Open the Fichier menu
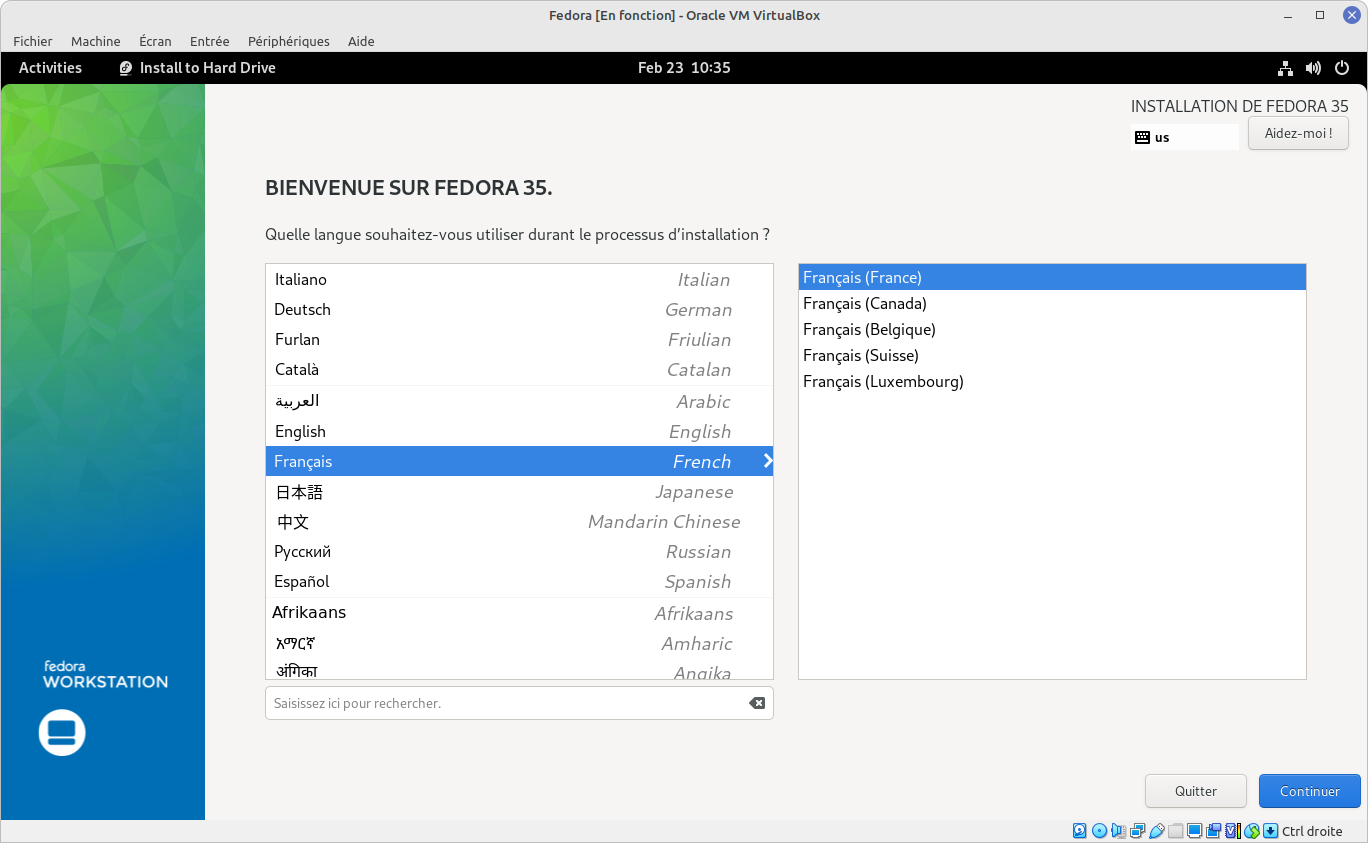 33,41
